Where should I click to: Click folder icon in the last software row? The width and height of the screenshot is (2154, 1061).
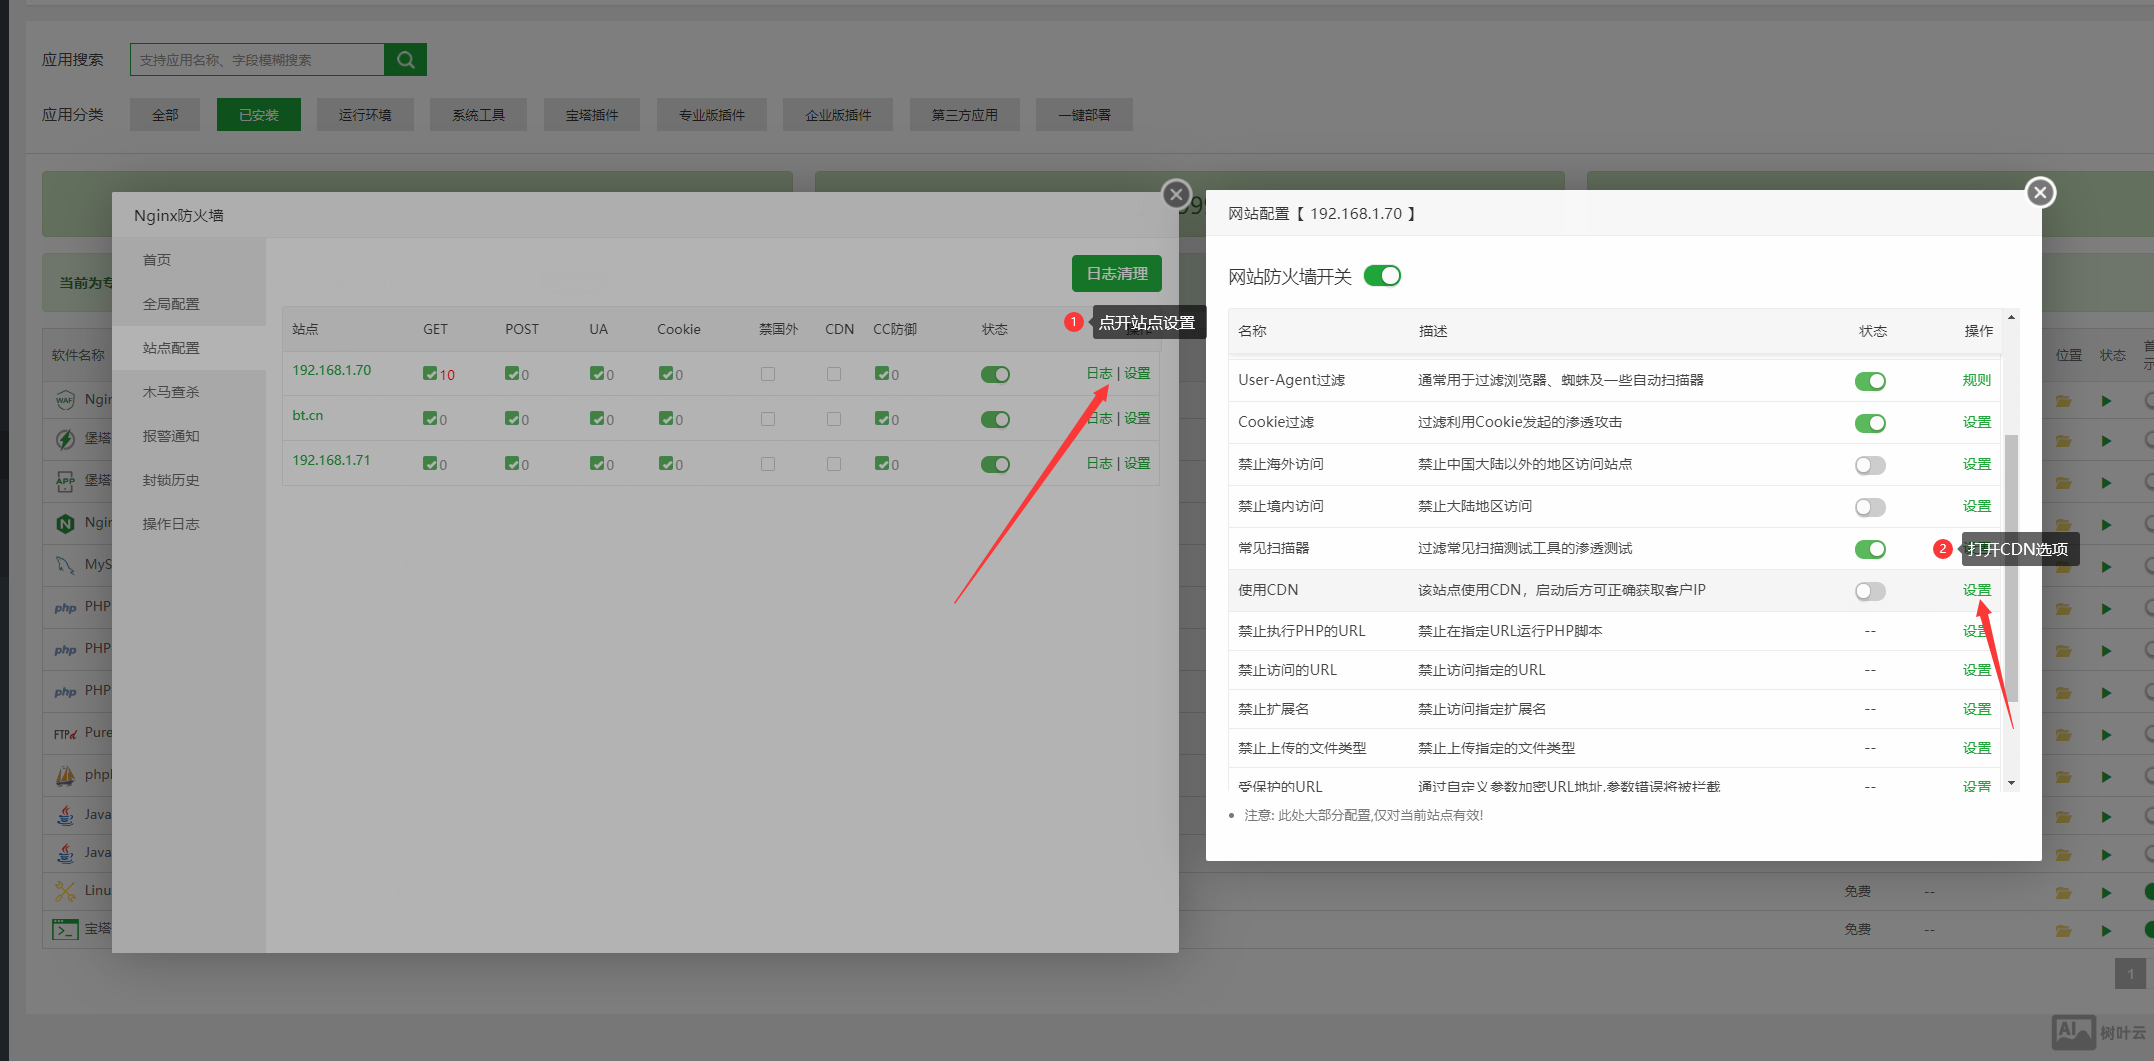[x=2063, y=930]
